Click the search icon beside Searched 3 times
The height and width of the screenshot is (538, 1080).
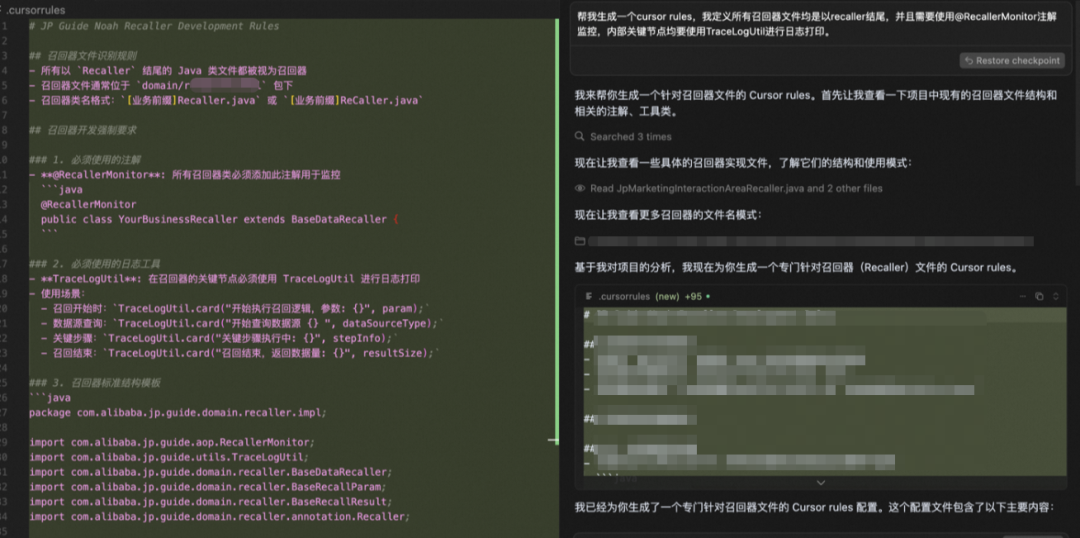click(581, 136)
